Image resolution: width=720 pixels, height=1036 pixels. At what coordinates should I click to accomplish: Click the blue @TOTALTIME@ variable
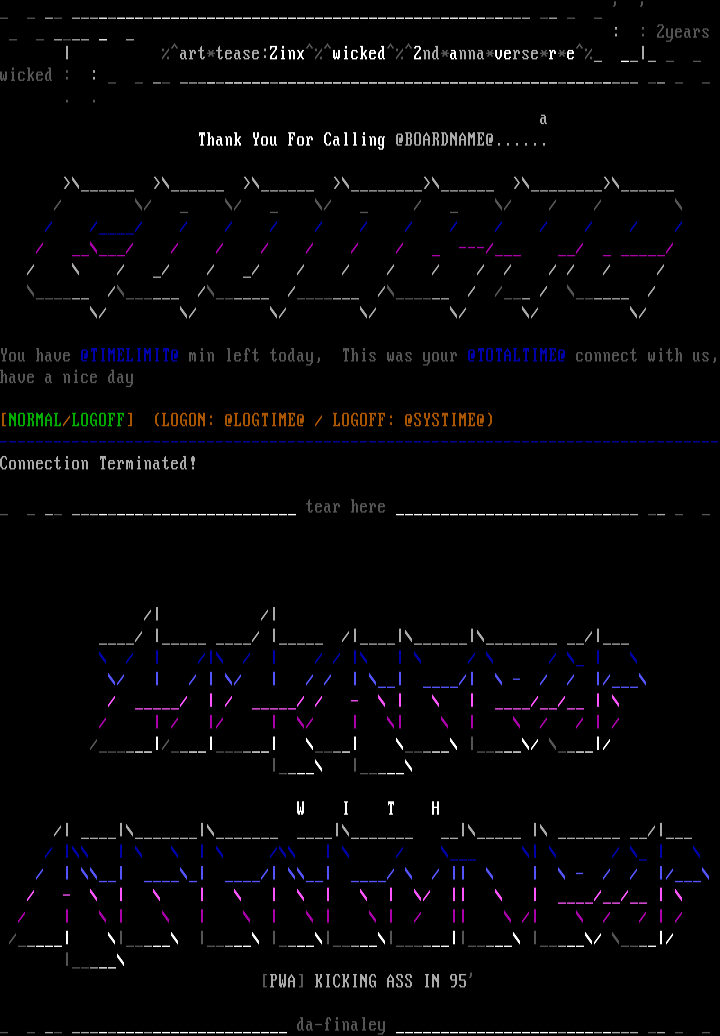point(516,356)
